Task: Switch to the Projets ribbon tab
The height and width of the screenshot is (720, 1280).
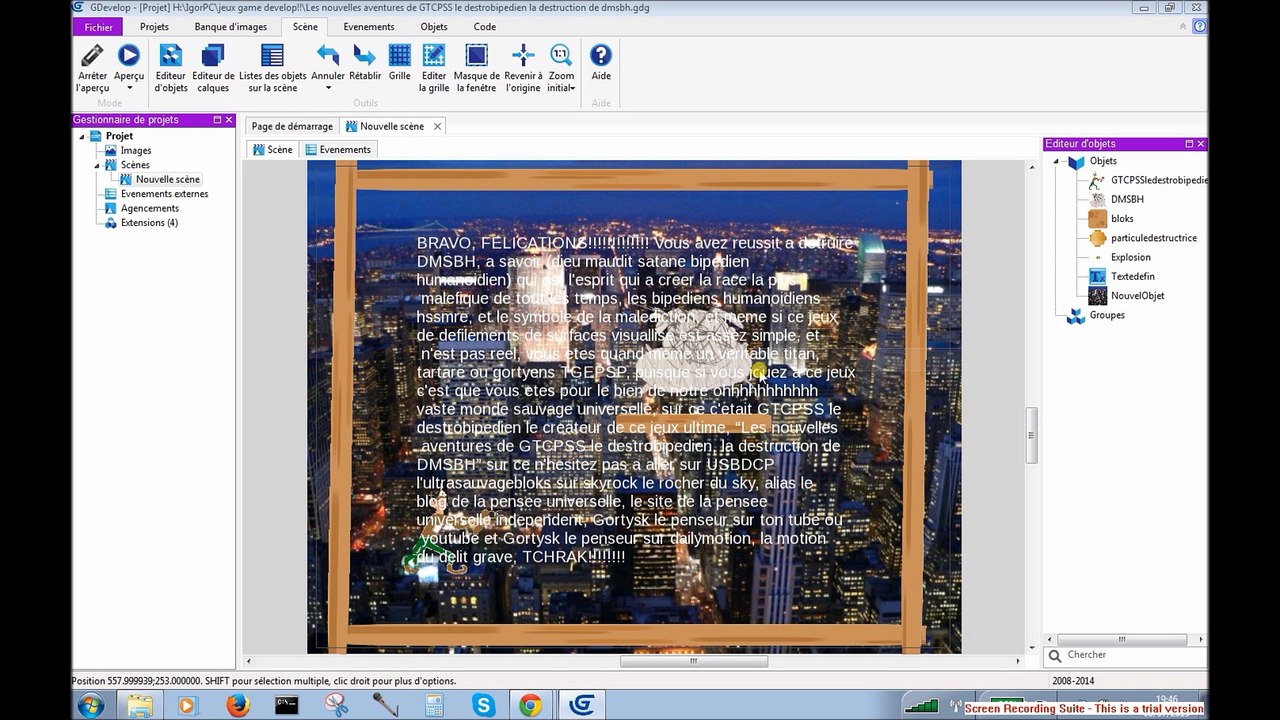Action: pos(154,27)
